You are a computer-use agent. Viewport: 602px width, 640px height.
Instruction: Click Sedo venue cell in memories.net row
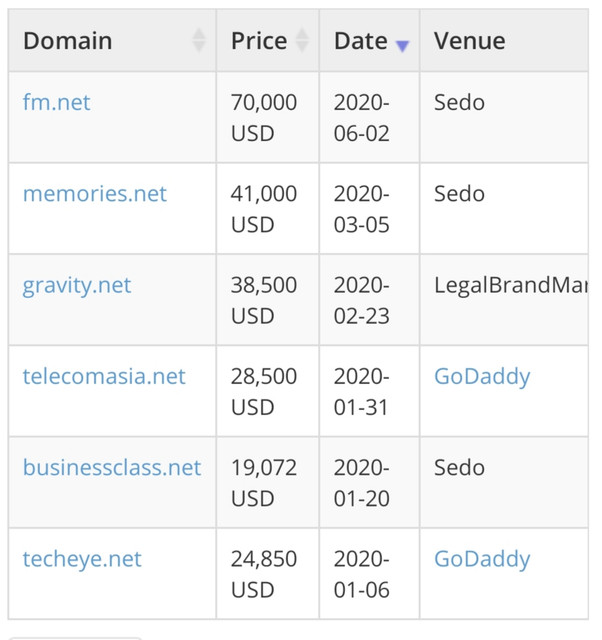pyautogui.click(x=504, y=209)
